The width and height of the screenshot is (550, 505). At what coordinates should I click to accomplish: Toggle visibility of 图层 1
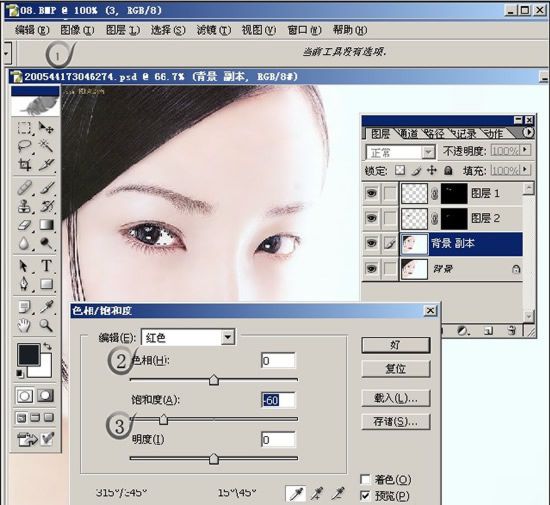tap(371, 193)
